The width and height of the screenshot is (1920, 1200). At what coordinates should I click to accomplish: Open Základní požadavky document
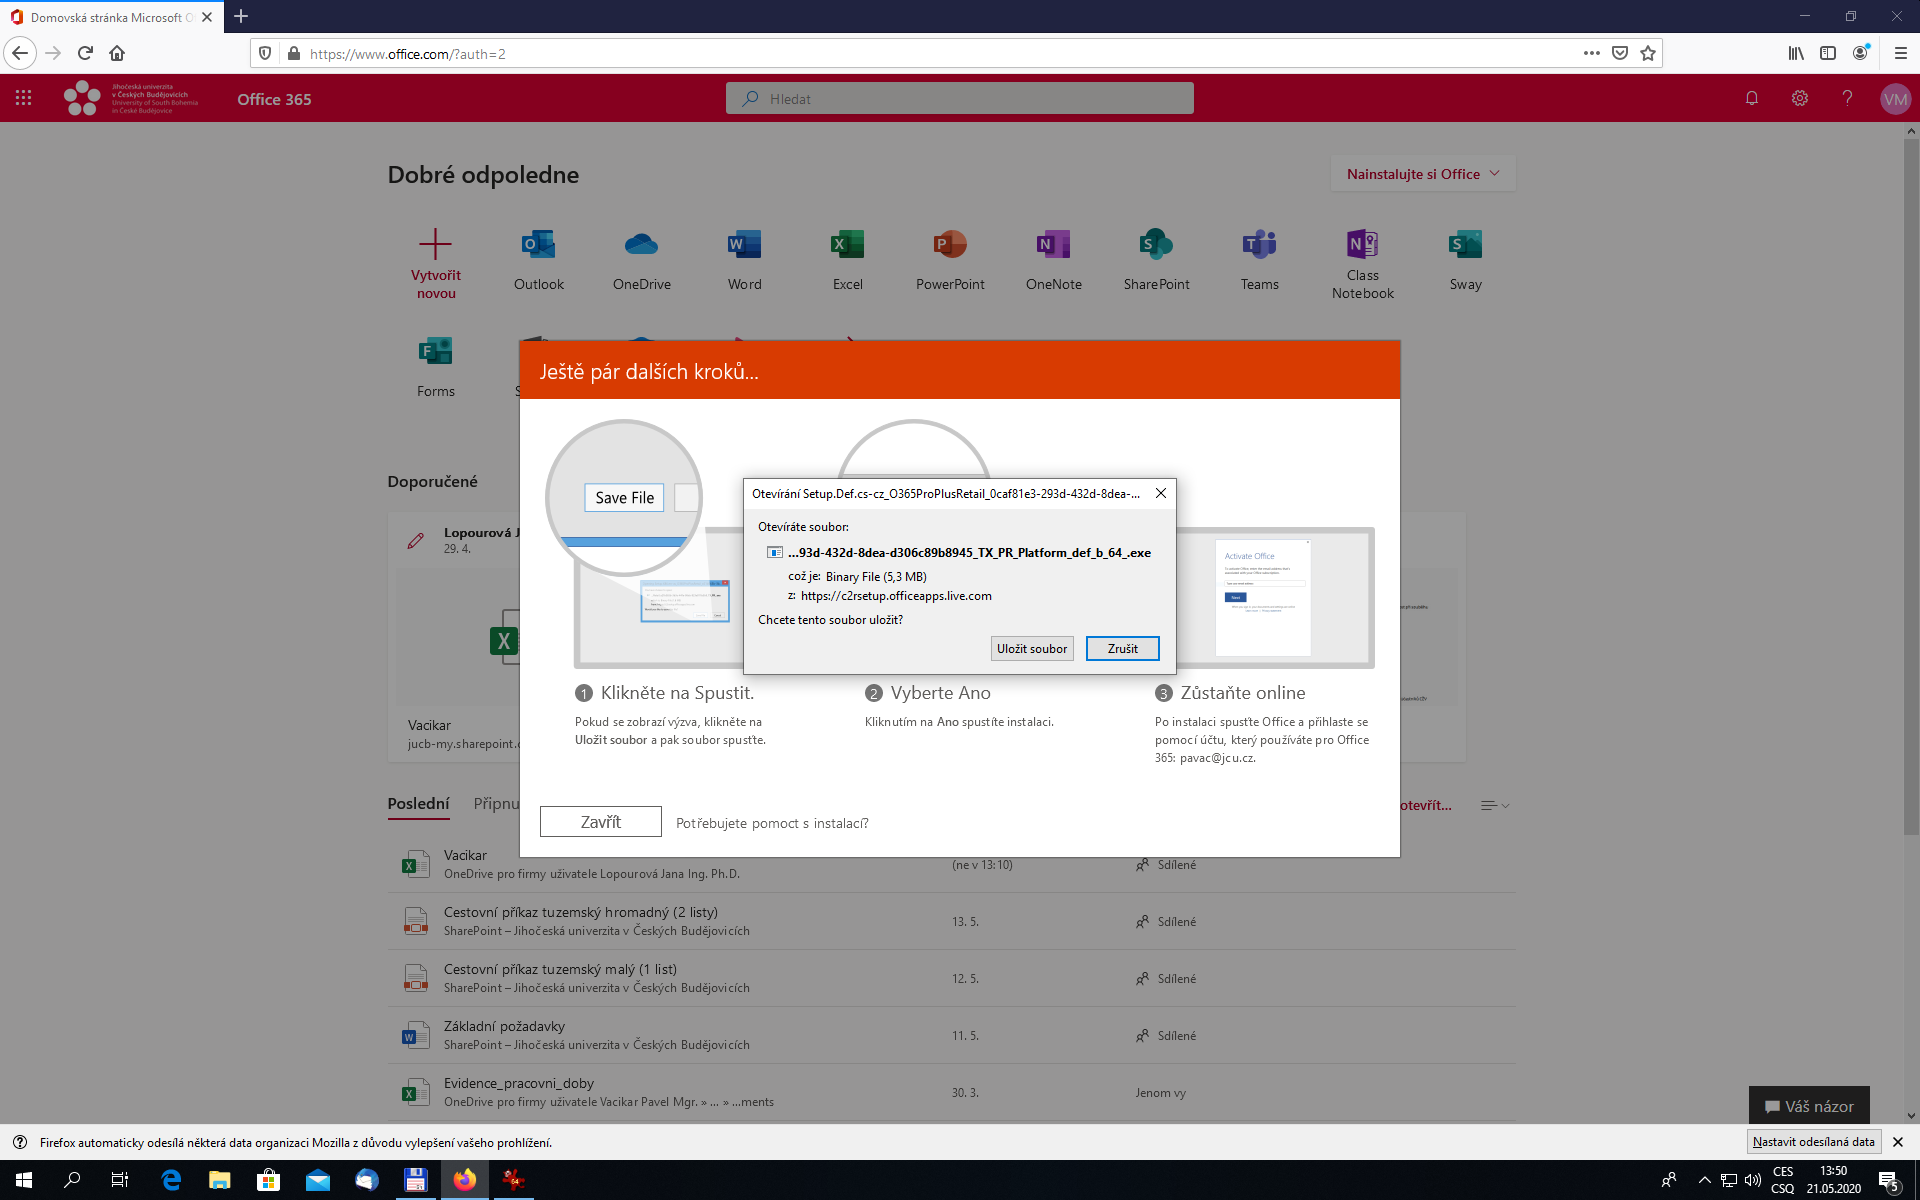tap(504, 1026)
